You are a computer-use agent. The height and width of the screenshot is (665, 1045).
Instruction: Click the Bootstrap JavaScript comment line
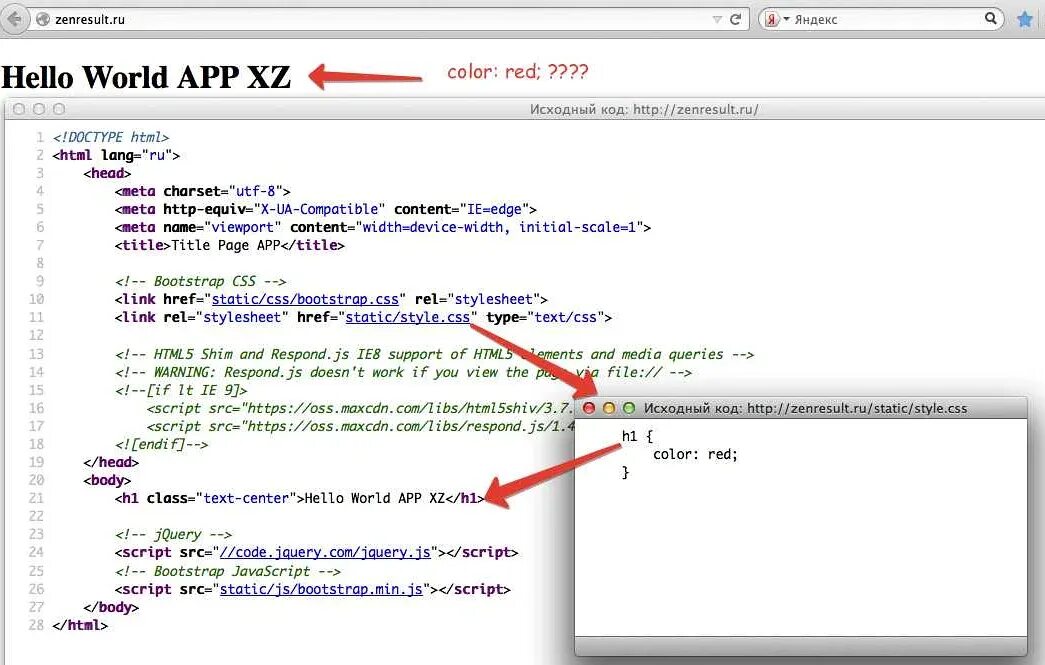228,571
